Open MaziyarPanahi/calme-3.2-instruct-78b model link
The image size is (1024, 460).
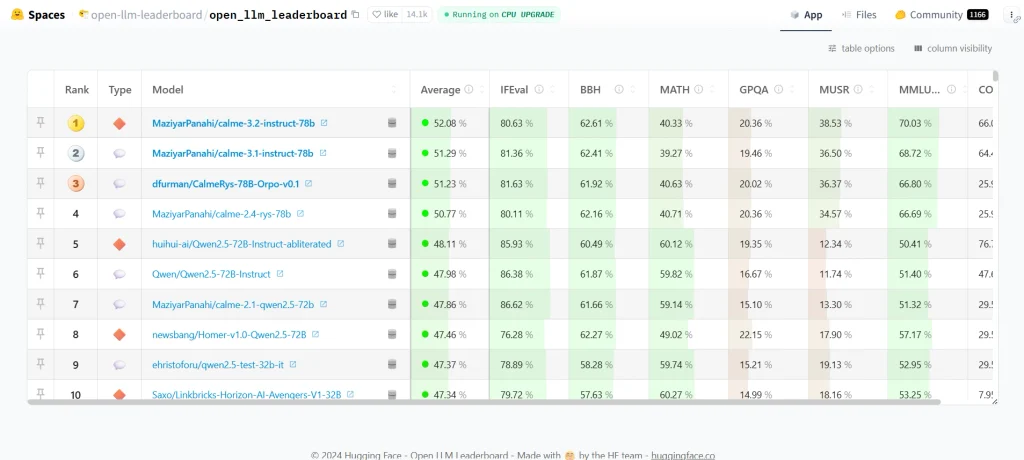(x=233, y=123)
